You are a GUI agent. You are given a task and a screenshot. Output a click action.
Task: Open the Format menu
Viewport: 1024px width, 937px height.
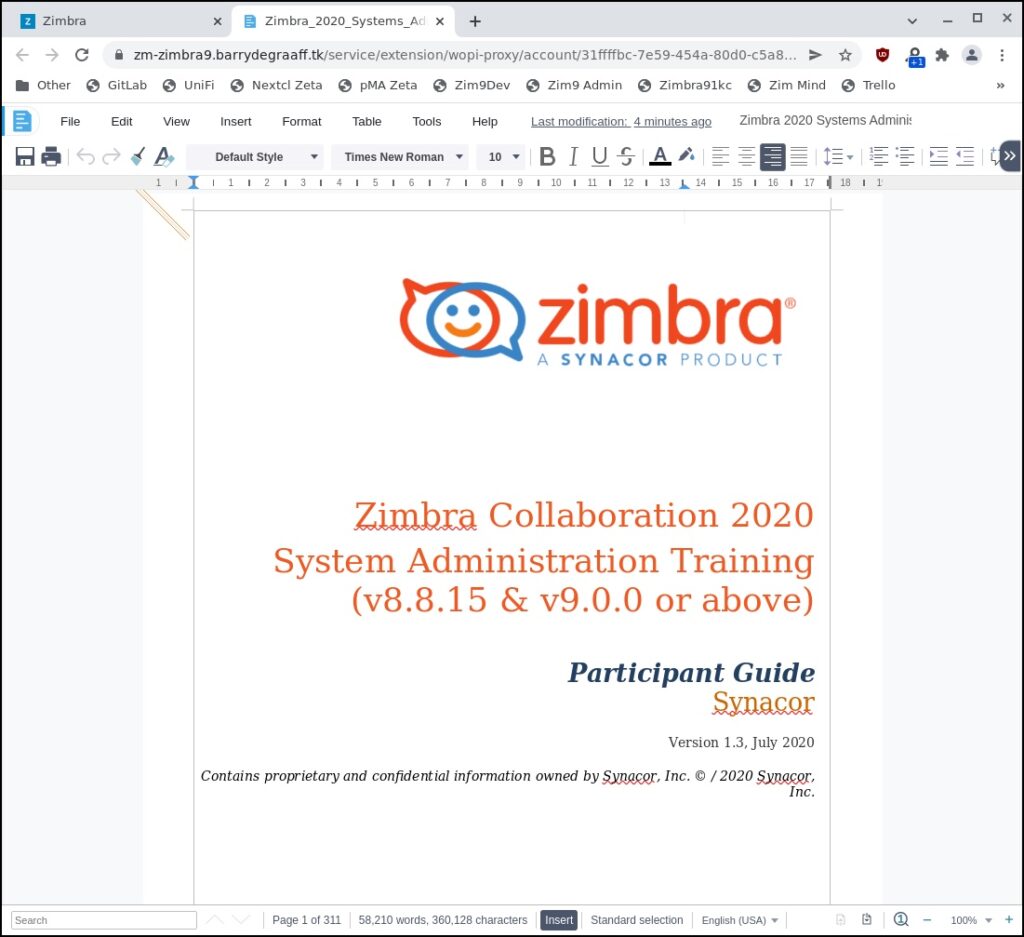[301, 121]
